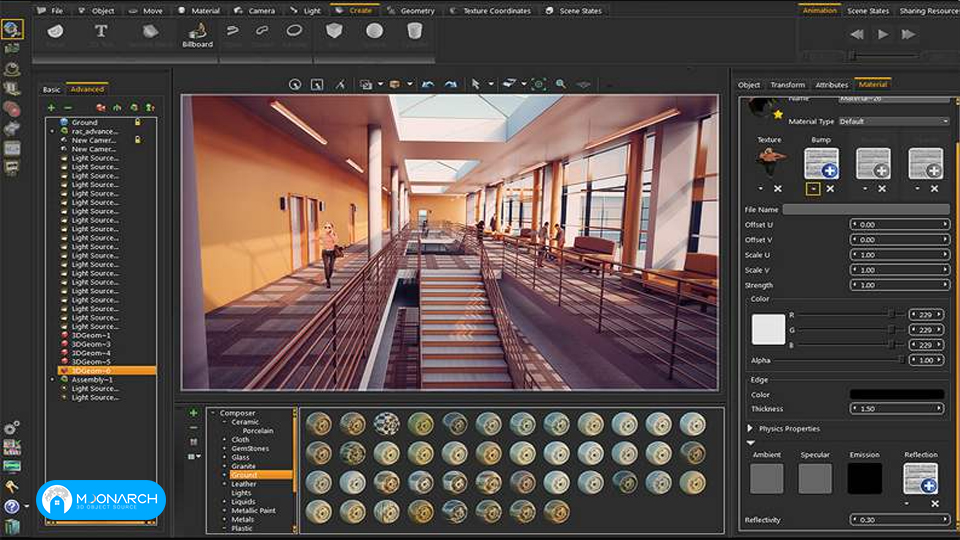Click the black Edge Color swatch

pos(897,394)
